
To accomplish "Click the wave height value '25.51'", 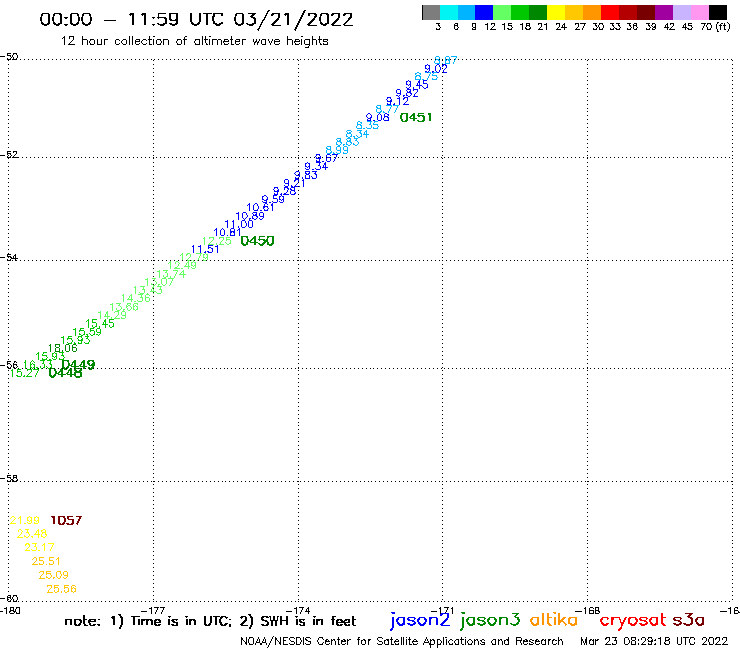I will (46, 561).
